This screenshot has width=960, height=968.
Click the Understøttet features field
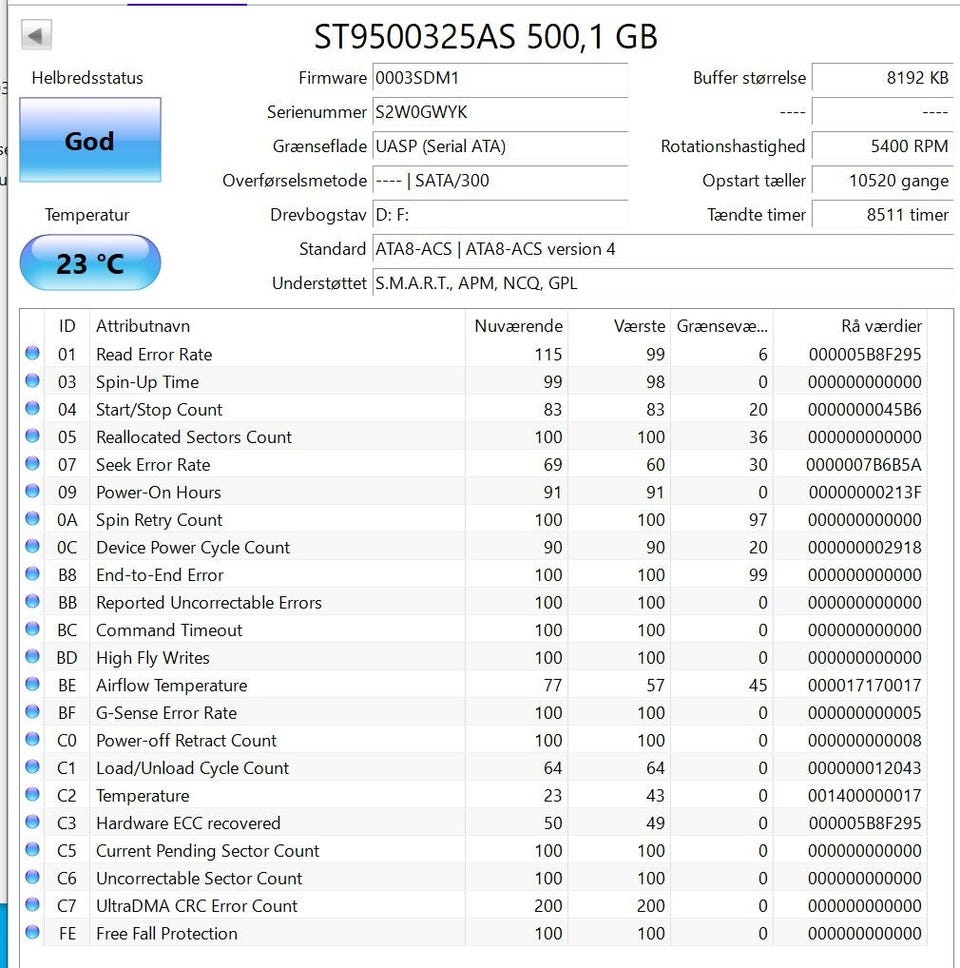(660, 283)
